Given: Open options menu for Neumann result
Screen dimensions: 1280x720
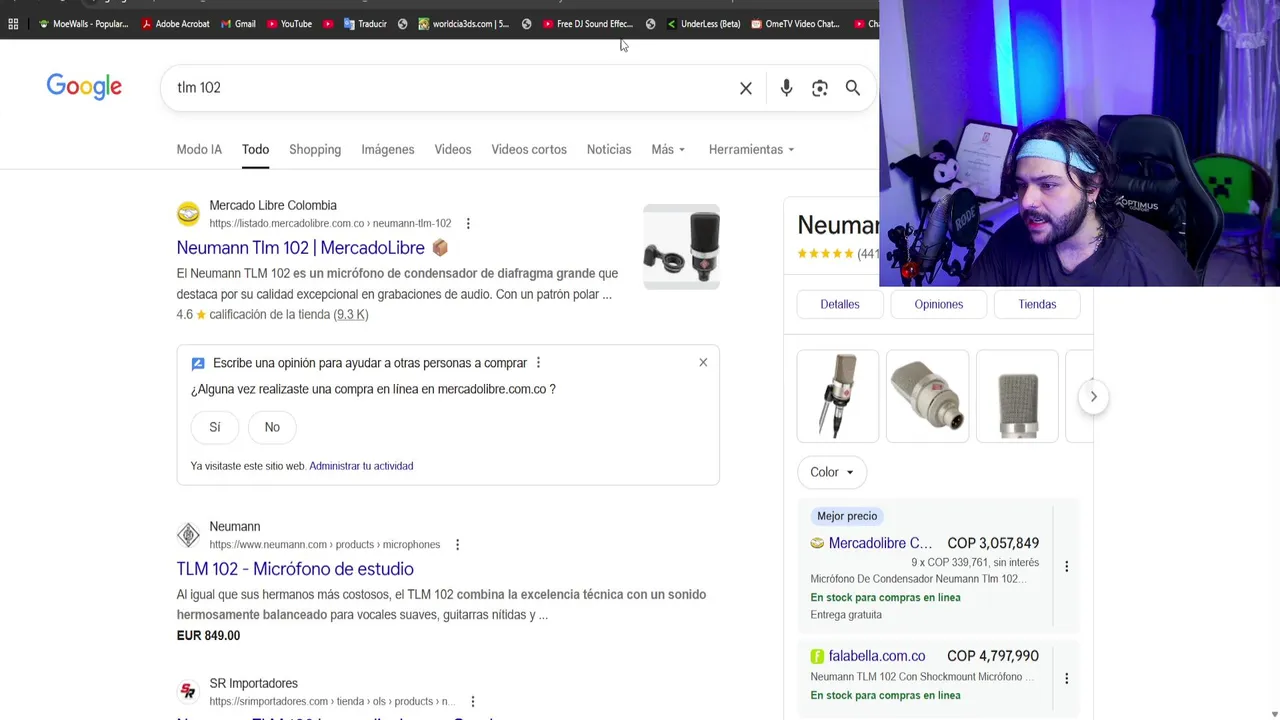Looking at the screenshot, I should click(x=457, y=545).
